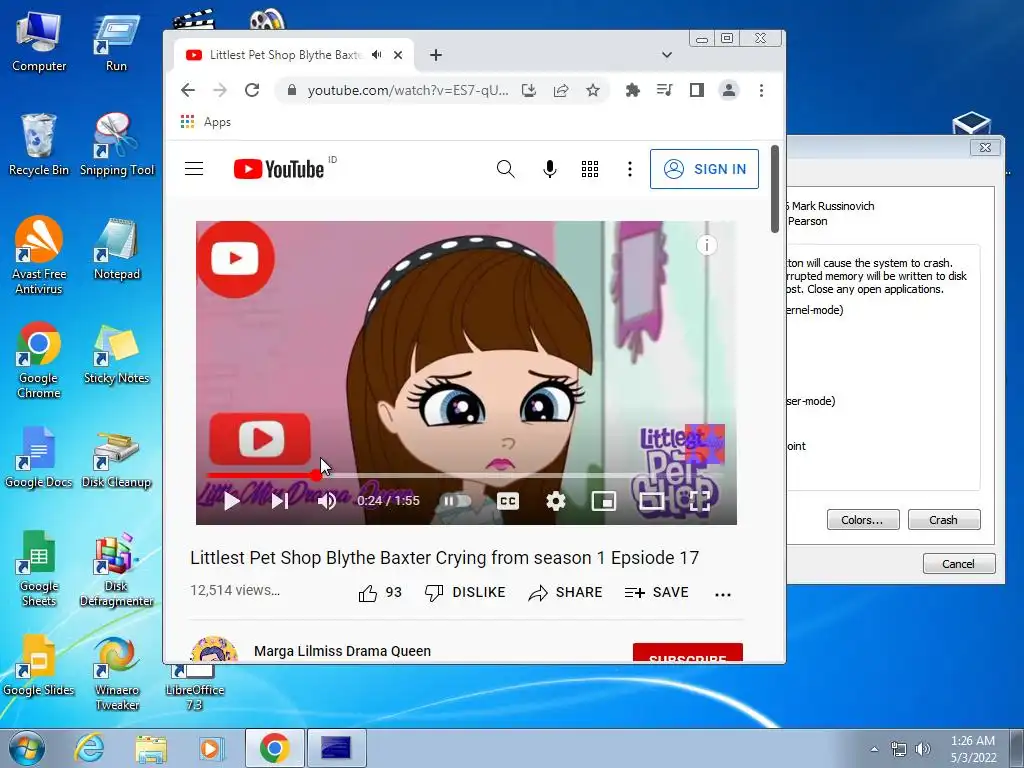The height and width of the screenshot is (768, 1024).
Task: Open more actions ellipsis under video
Action: click(x=723, y=594)
